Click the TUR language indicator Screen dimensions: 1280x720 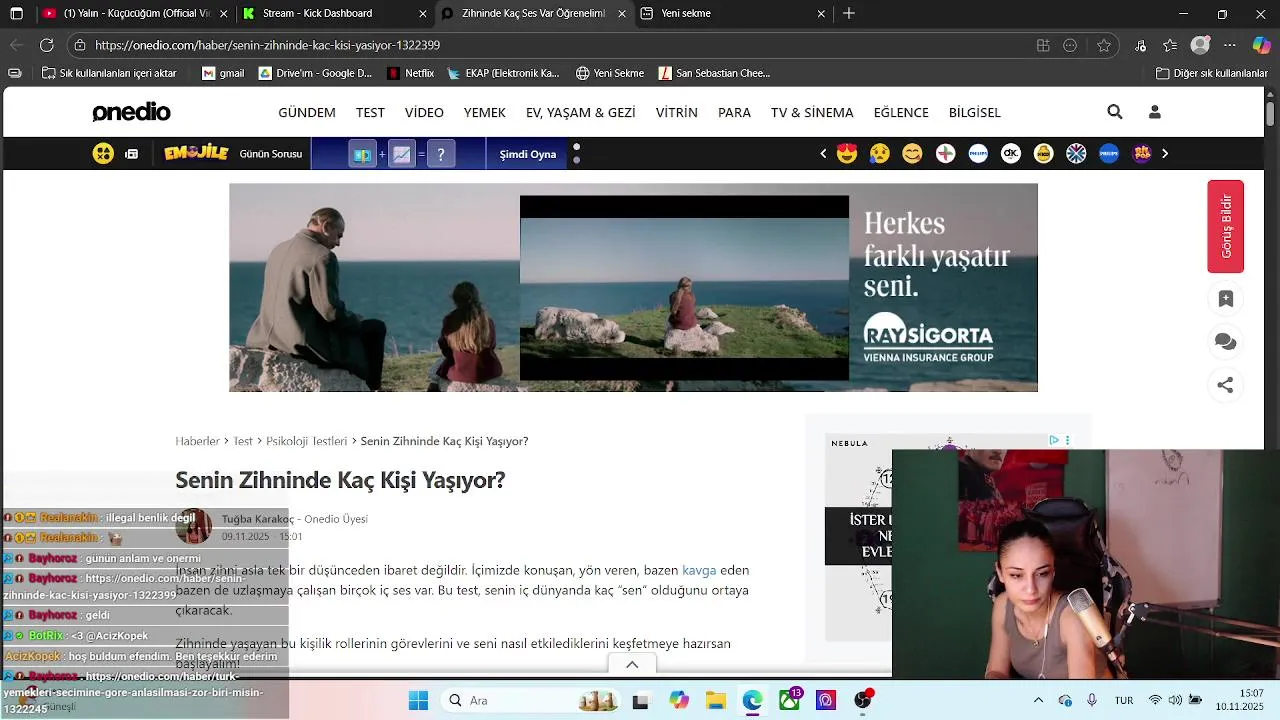coord(1124,700)
